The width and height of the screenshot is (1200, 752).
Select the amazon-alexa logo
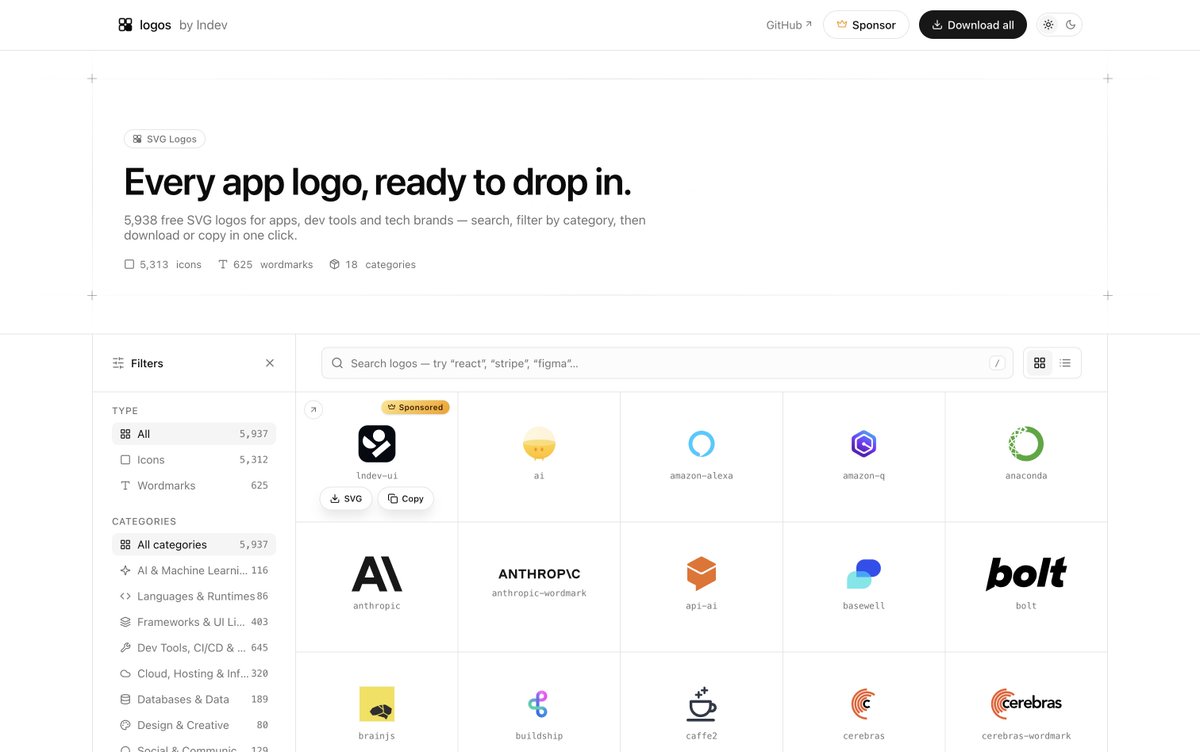point(701,443)
